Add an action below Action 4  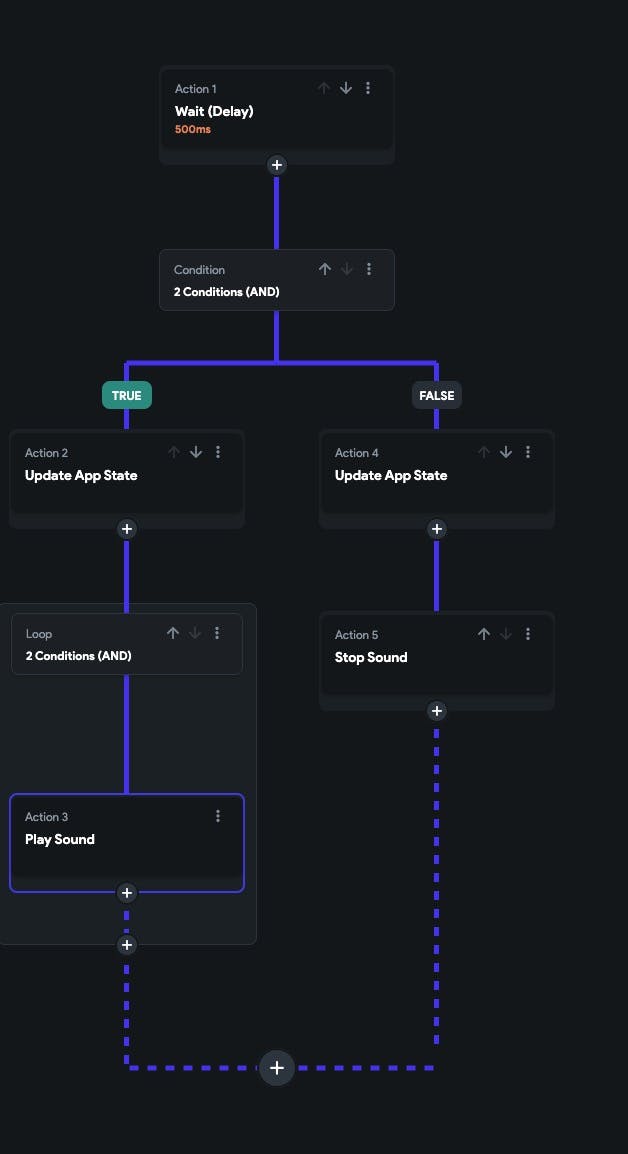point(436,529)
